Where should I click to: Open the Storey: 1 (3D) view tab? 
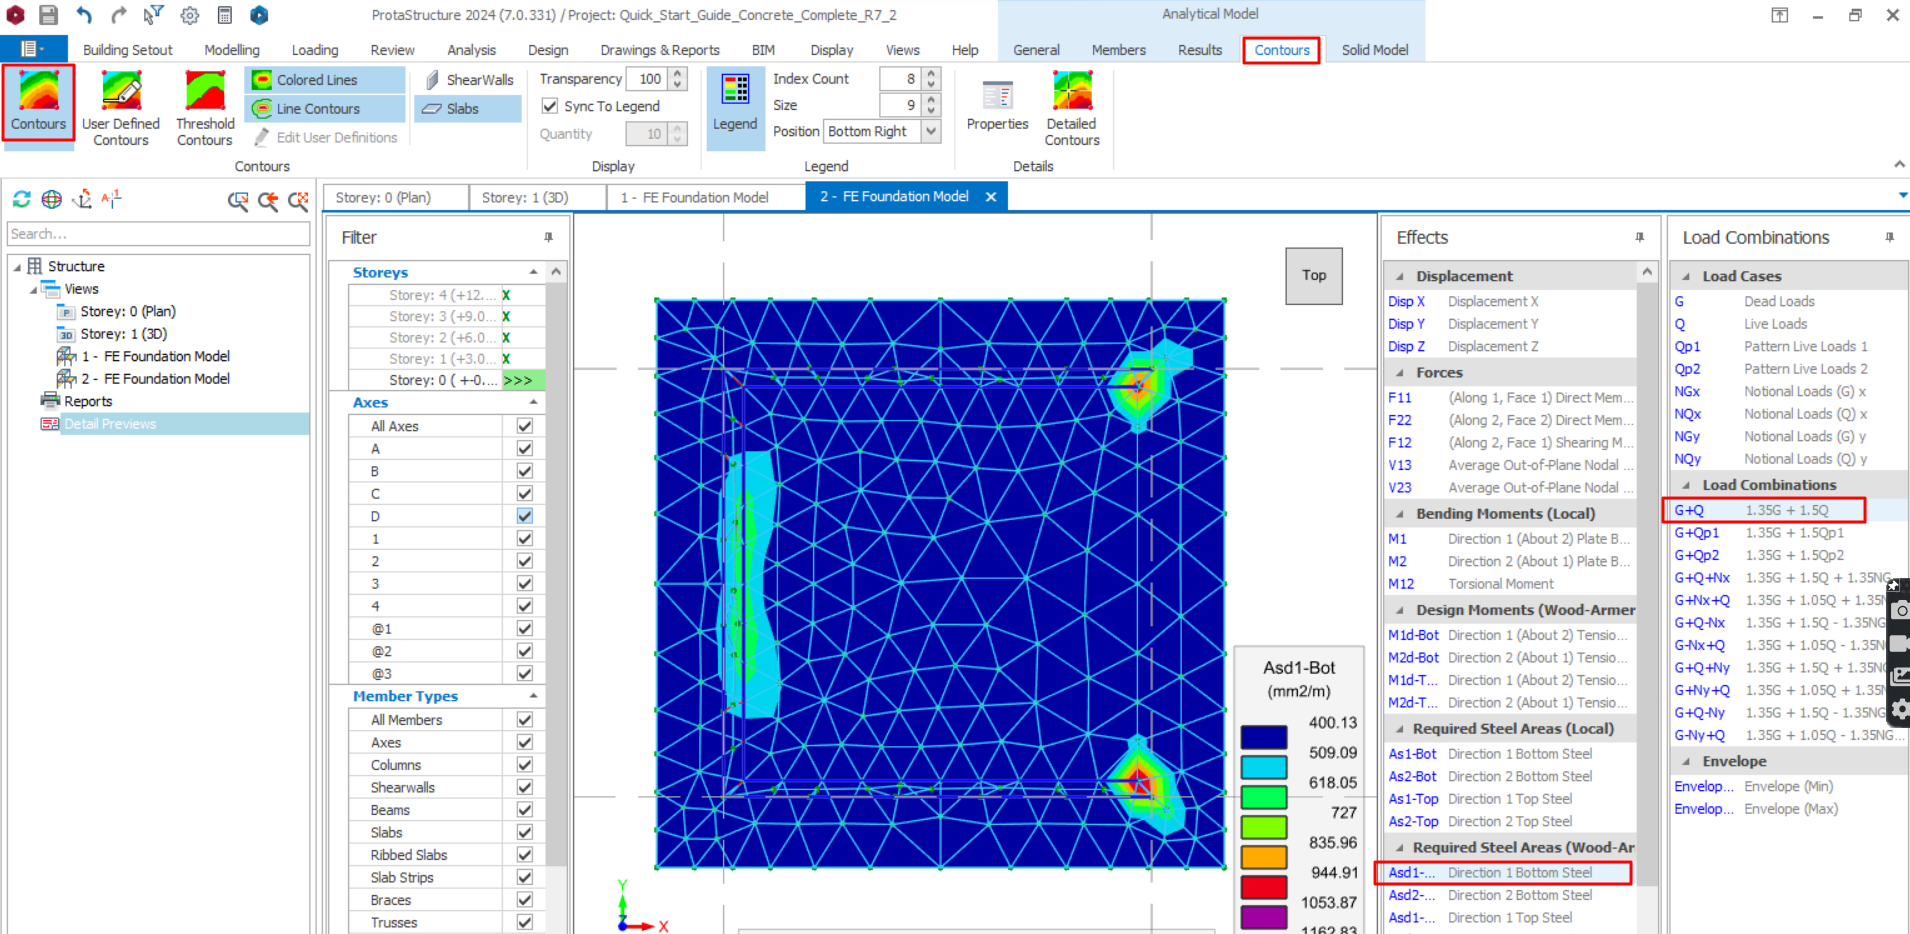pyautogui.click(x=525, y=197)
